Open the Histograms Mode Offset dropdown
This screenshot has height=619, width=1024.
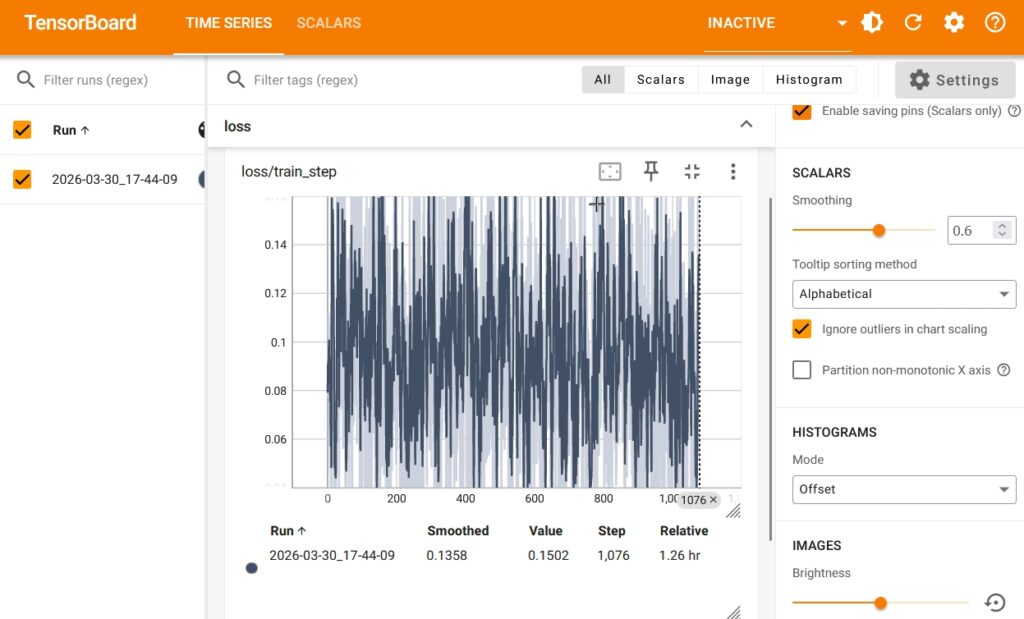[904, 490]
